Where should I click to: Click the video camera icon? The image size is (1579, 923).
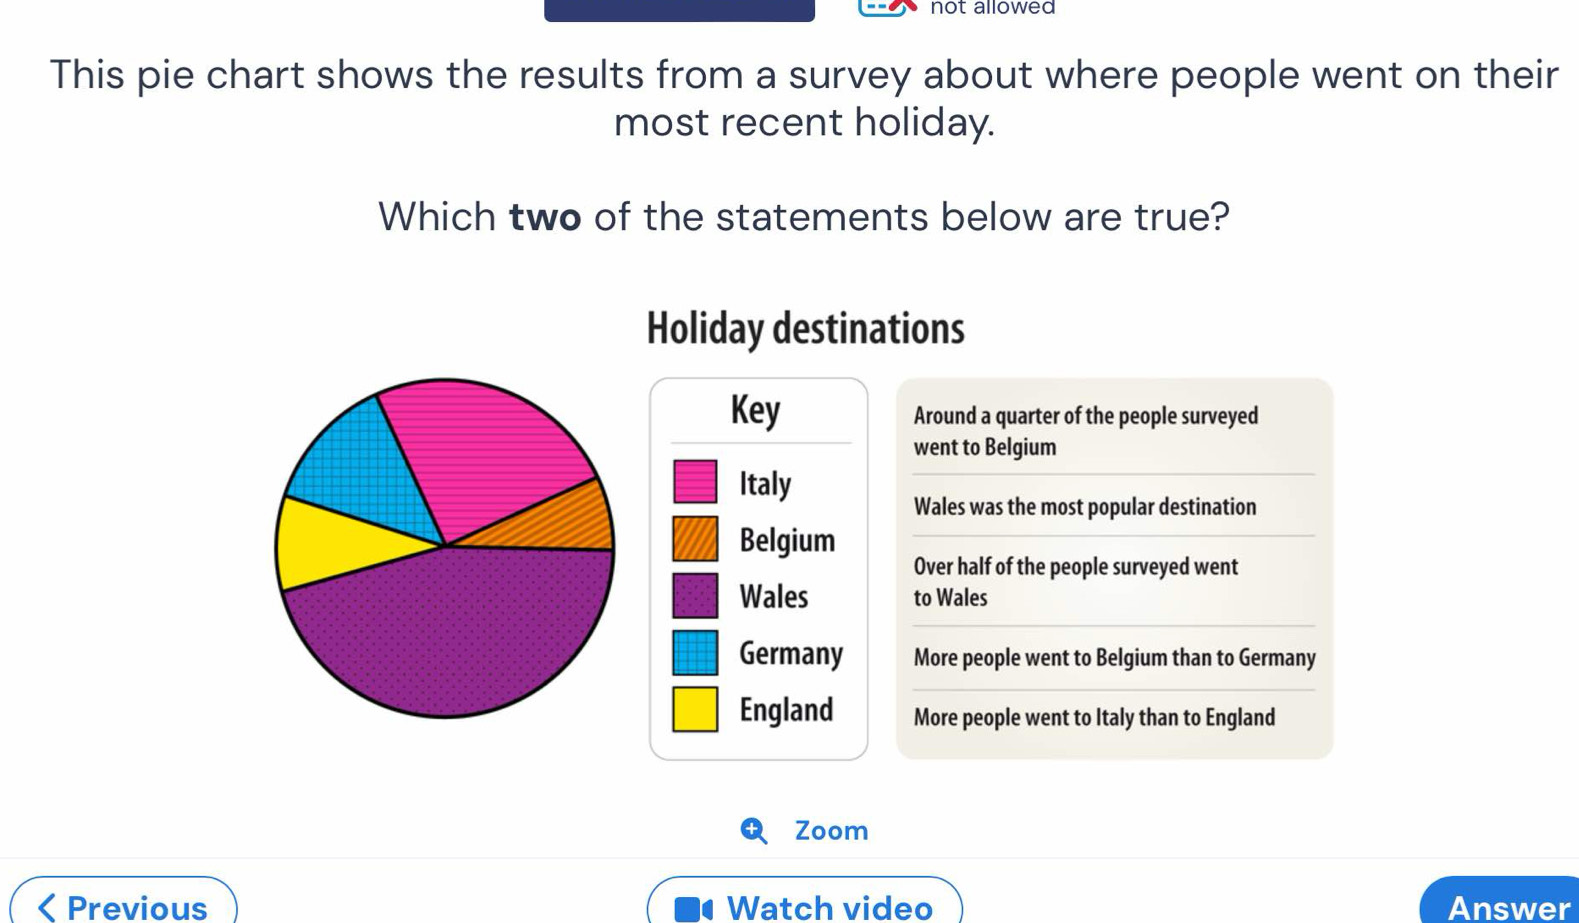pyautogui.click(x=693, y=908)
